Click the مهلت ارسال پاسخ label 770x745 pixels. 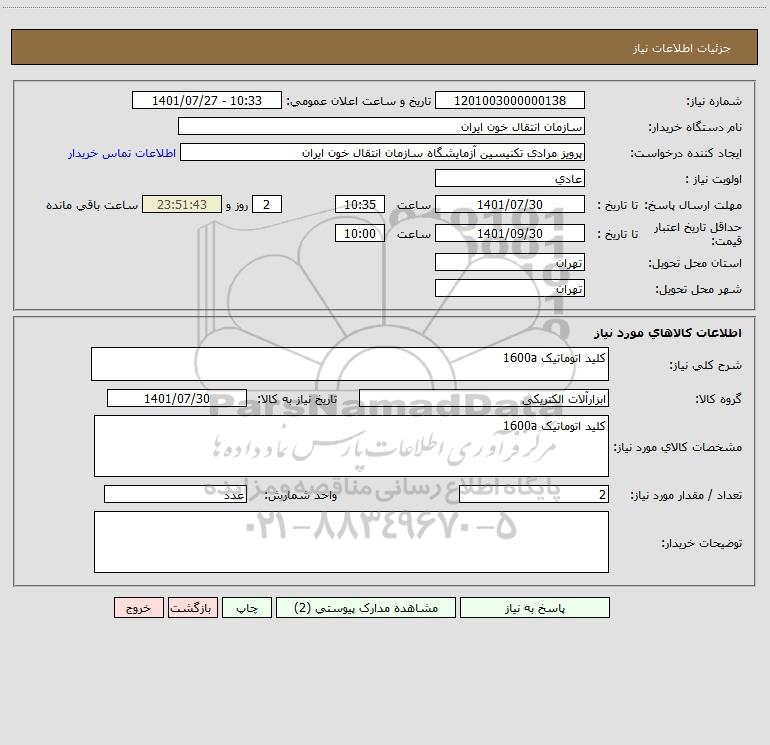coord(693,205)
